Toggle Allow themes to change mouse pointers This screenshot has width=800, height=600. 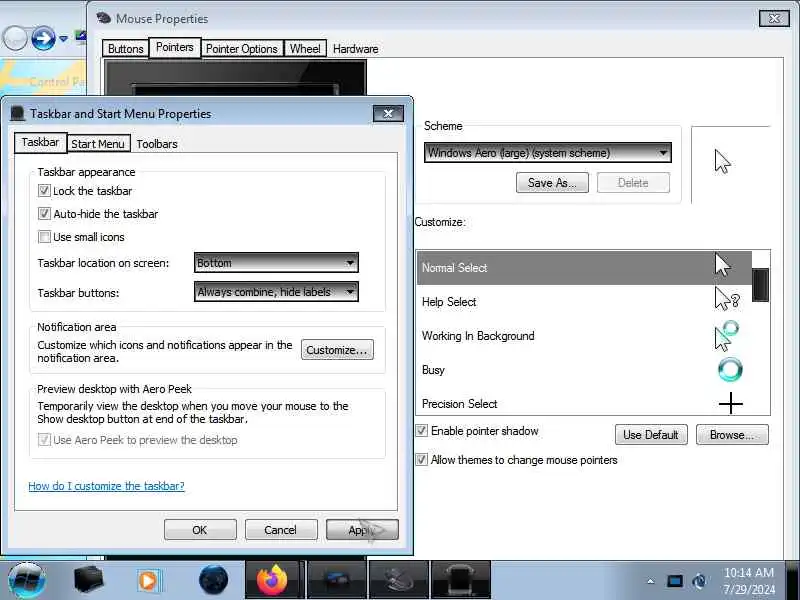(421, 460)
